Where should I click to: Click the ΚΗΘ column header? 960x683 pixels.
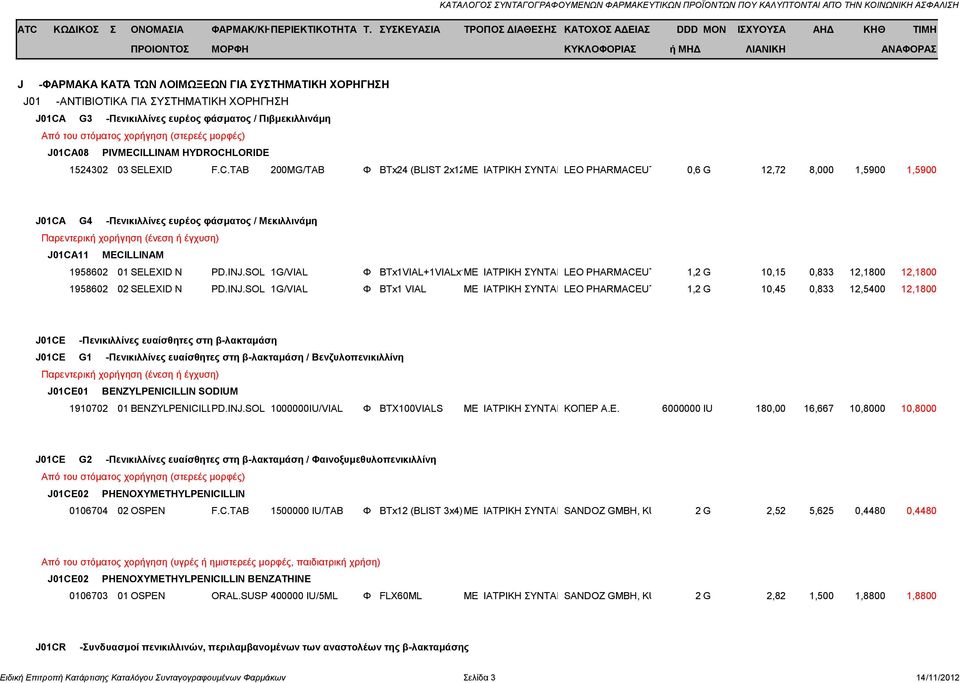874,29
